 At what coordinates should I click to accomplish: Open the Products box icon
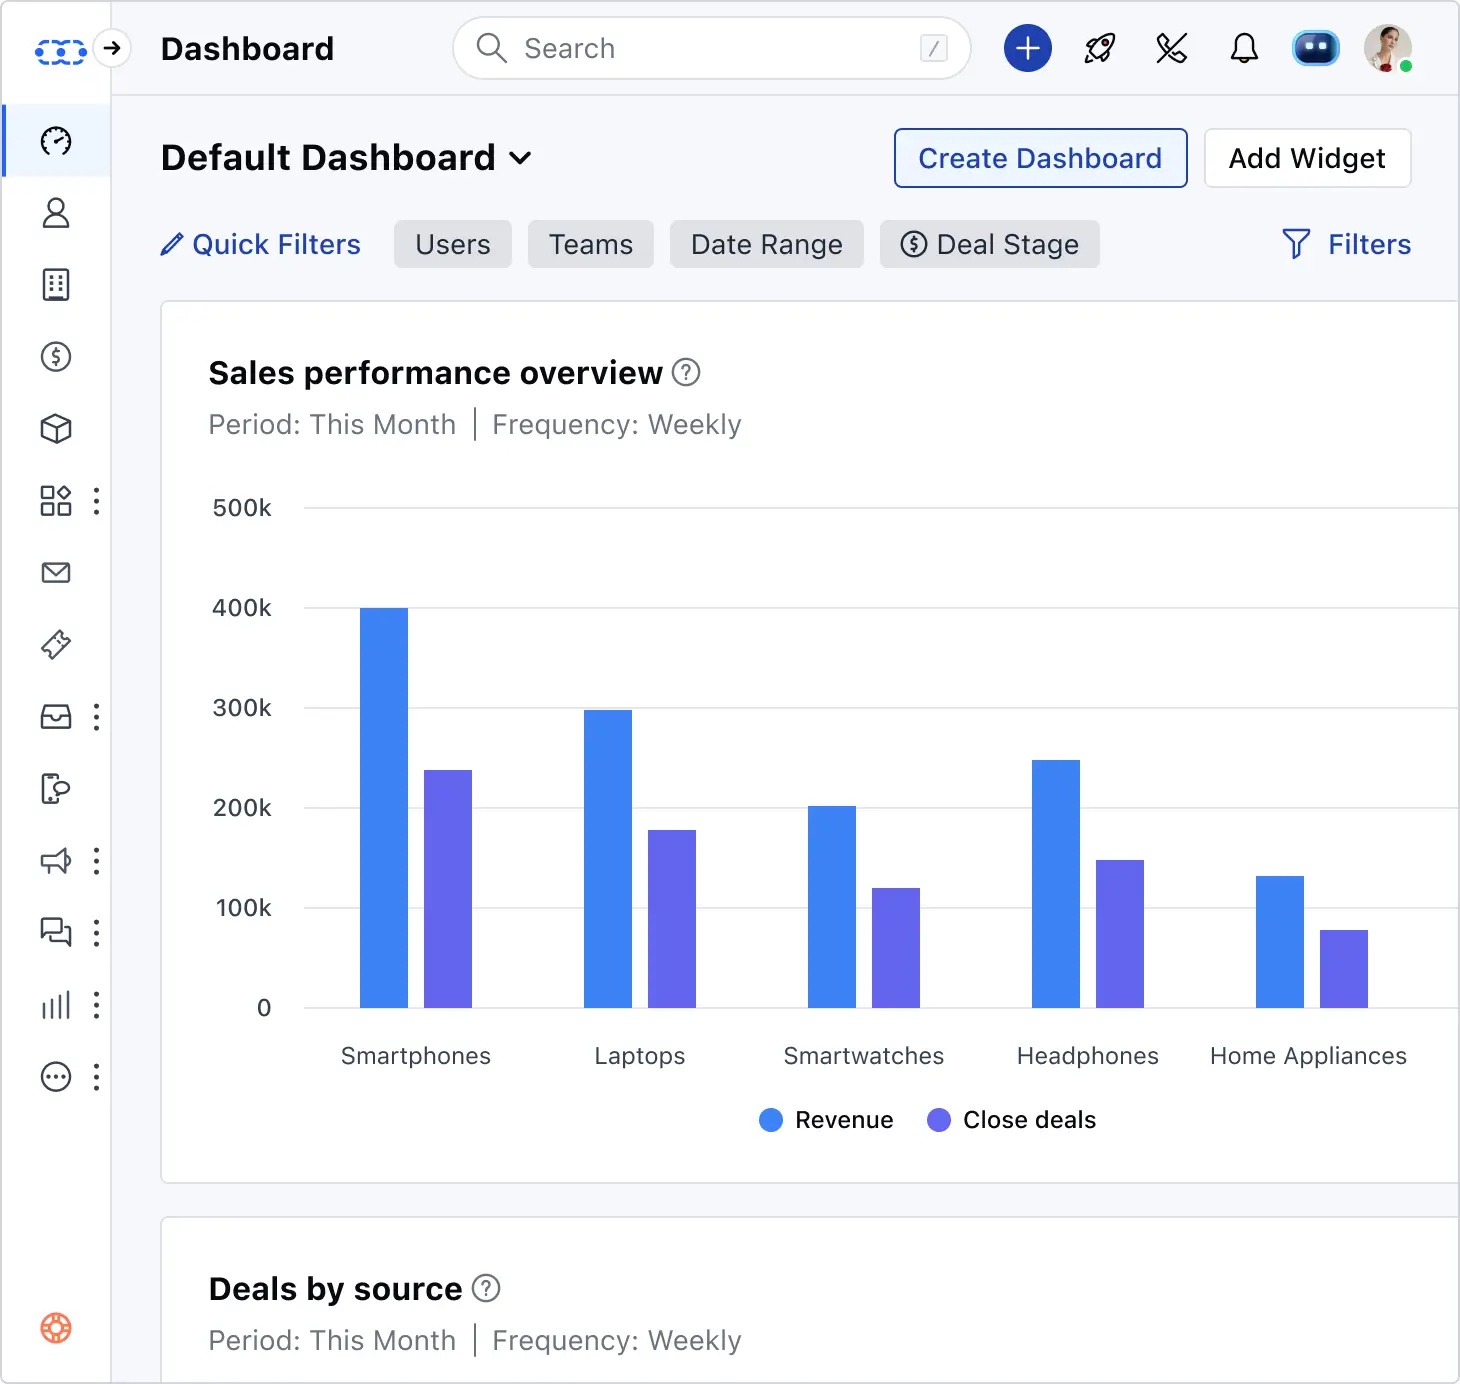tap(56, 429)
